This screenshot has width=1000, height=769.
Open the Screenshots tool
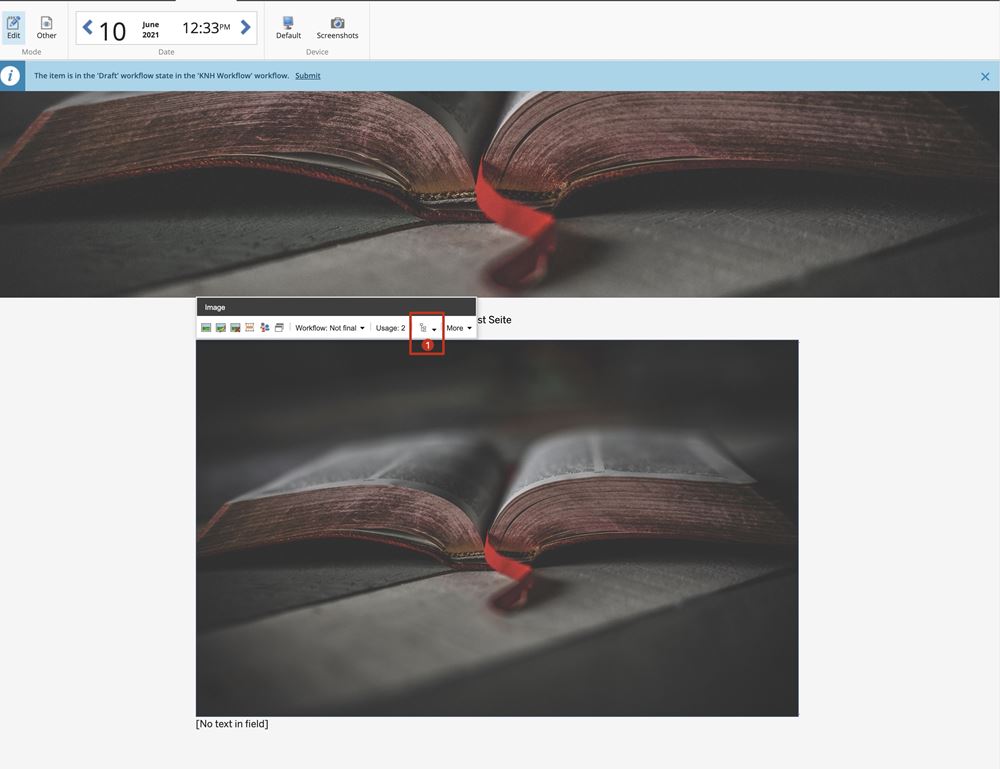tap(337, 27)
